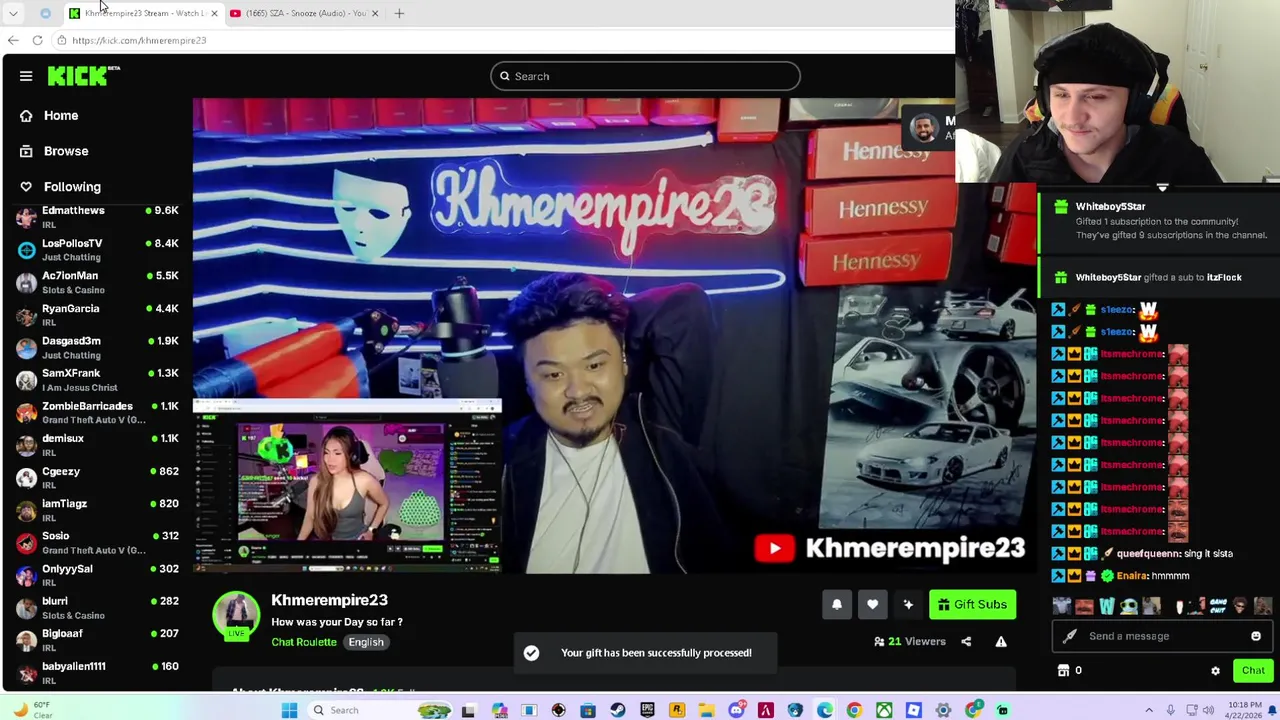This screenshot has width=1280, height=720.
Task: Open Cgeezy channel in sidebar
Action: point(97,478)
